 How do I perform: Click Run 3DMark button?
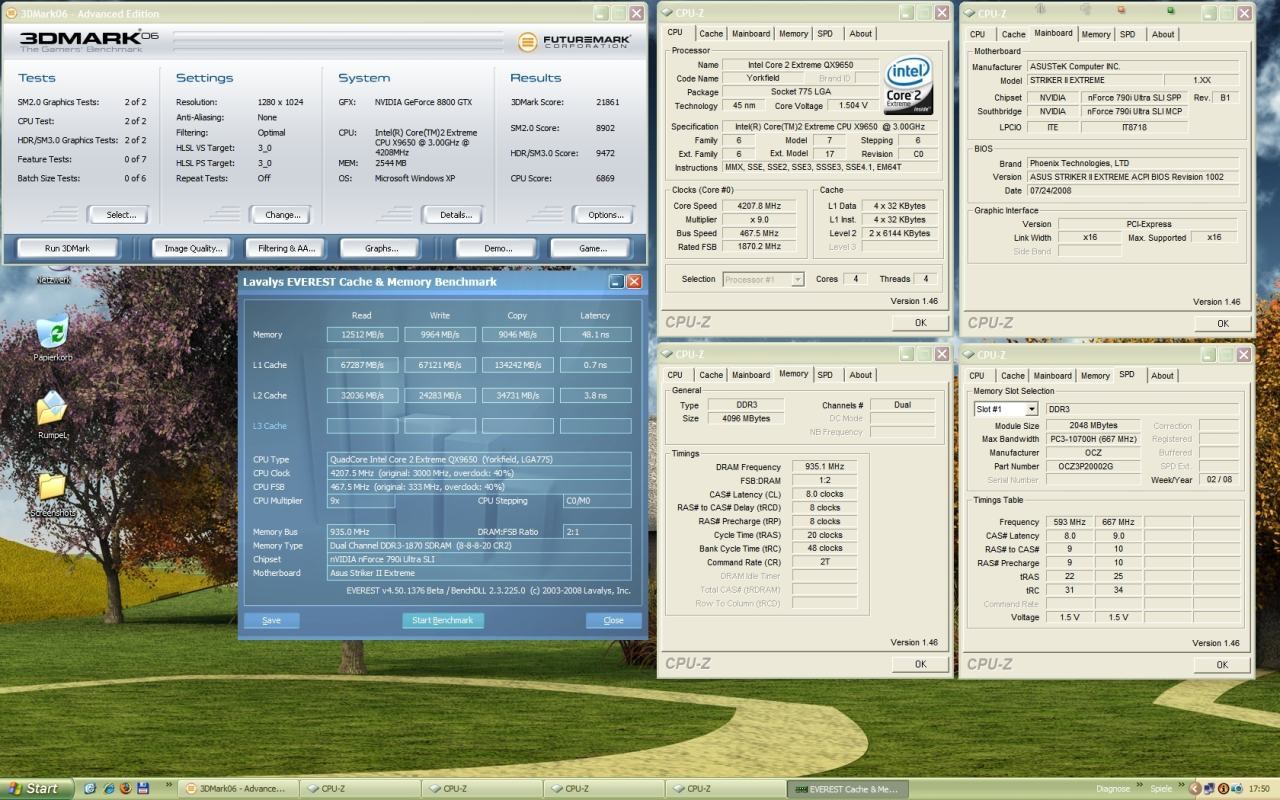click(68, 248)
